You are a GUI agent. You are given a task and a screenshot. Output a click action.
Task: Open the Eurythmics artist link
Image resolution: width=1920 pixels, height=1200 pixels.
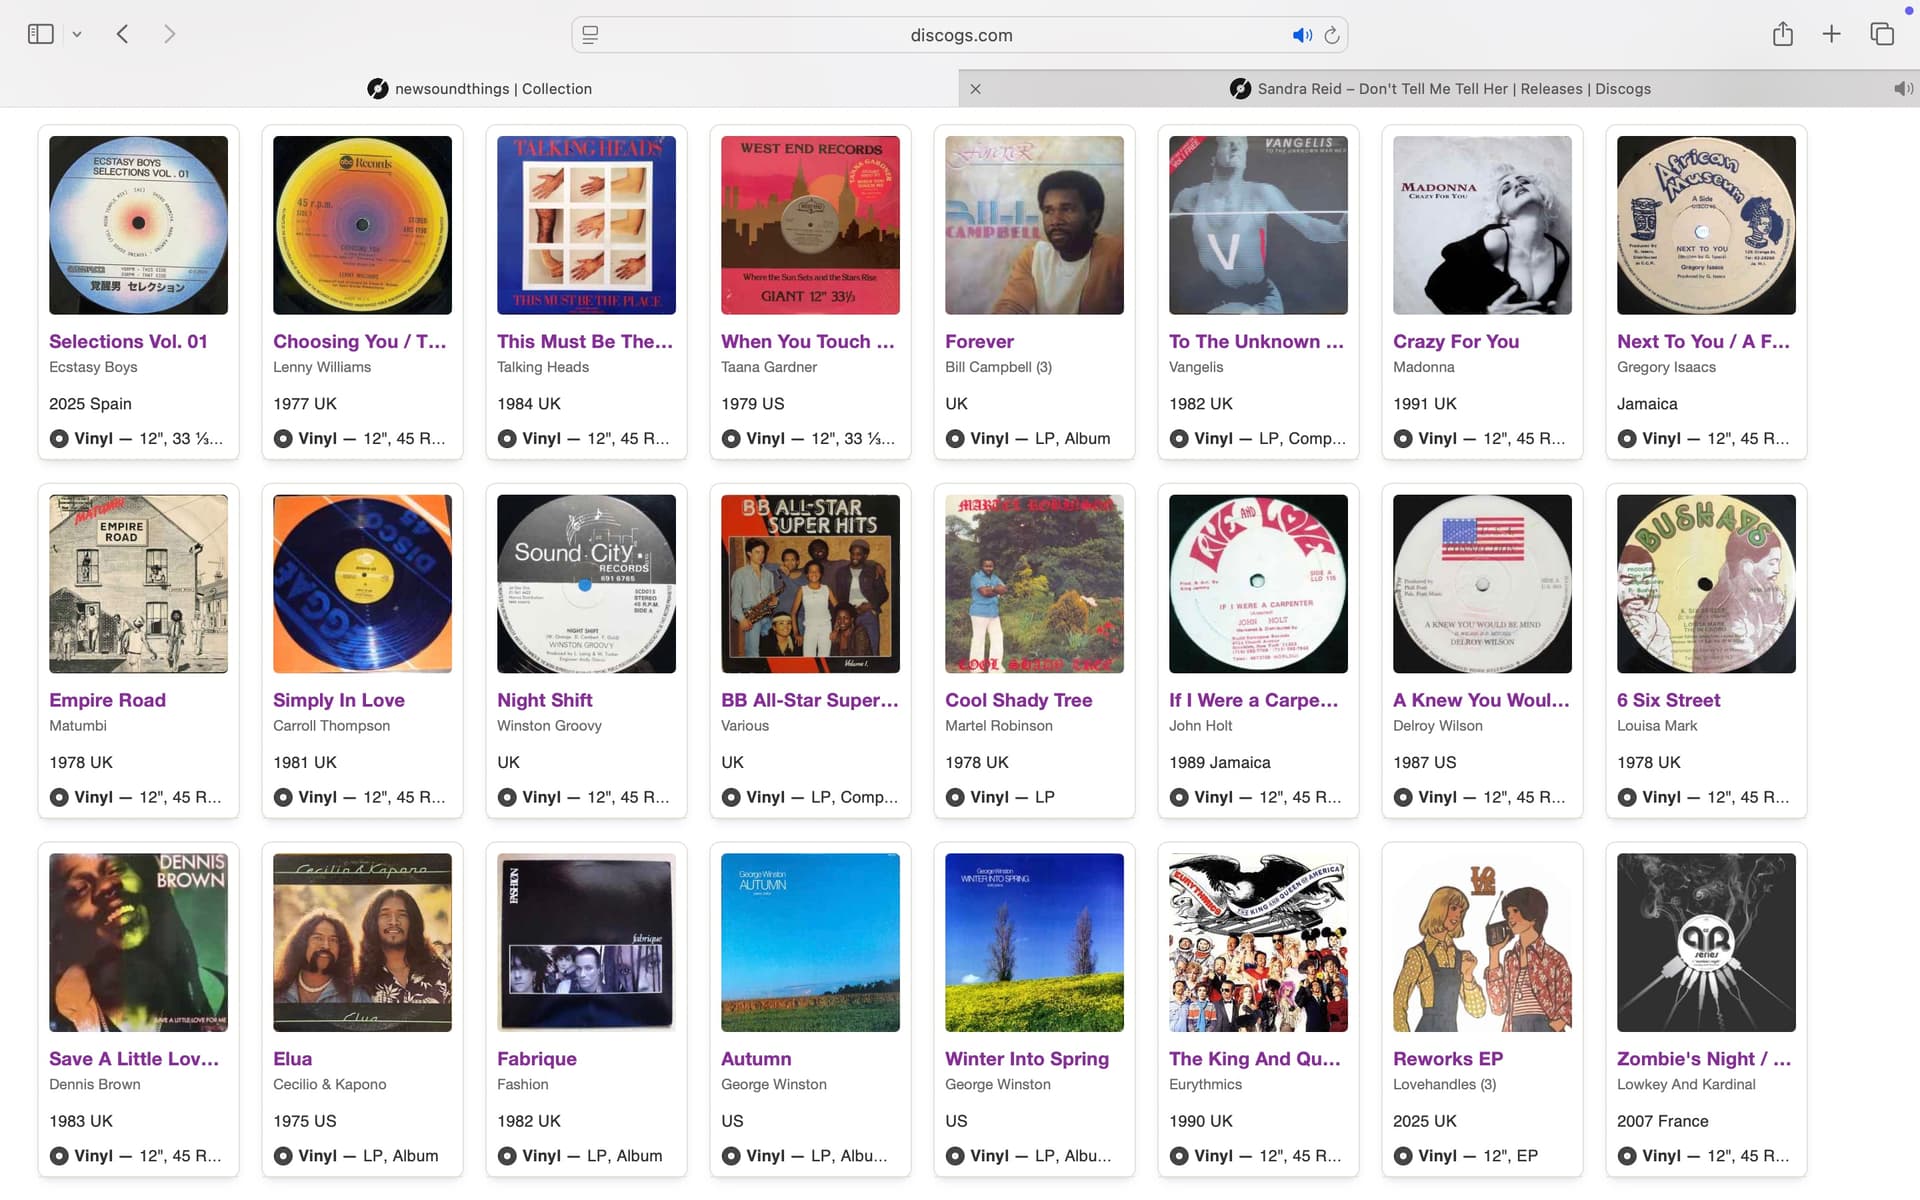[1205, 1084]
